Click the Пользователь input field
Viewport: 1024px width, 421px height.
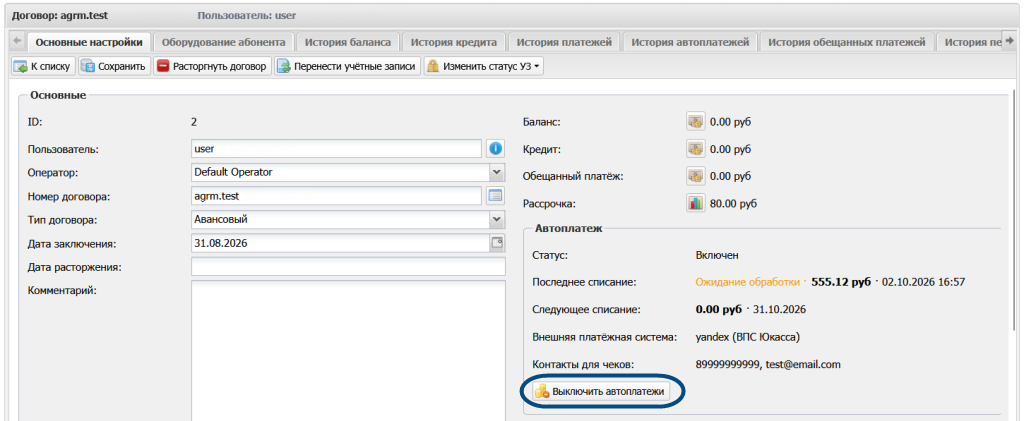pos(337,149)
